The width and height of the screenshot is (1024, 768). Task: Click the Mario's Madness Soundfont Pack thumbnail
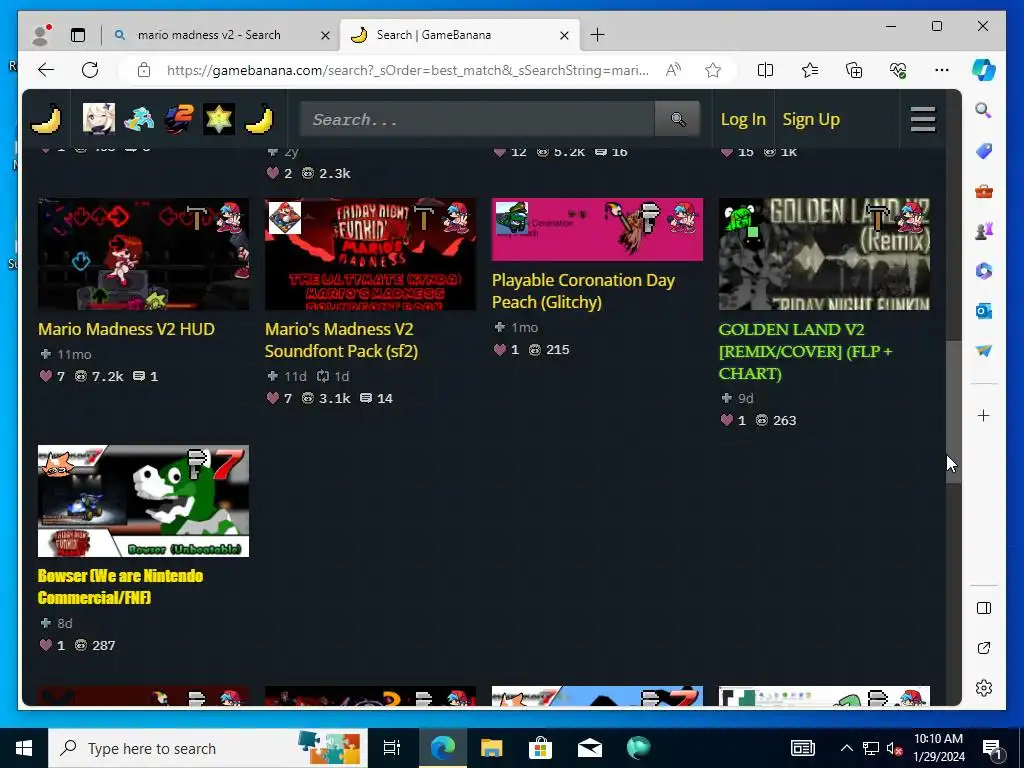point(370,254)
